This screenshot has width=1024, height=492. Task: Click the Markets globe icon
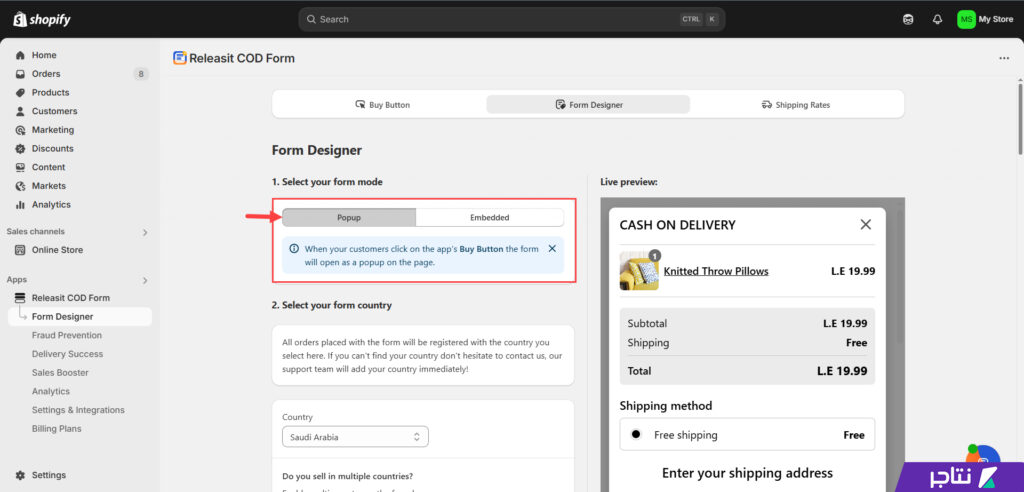point(20,186)
